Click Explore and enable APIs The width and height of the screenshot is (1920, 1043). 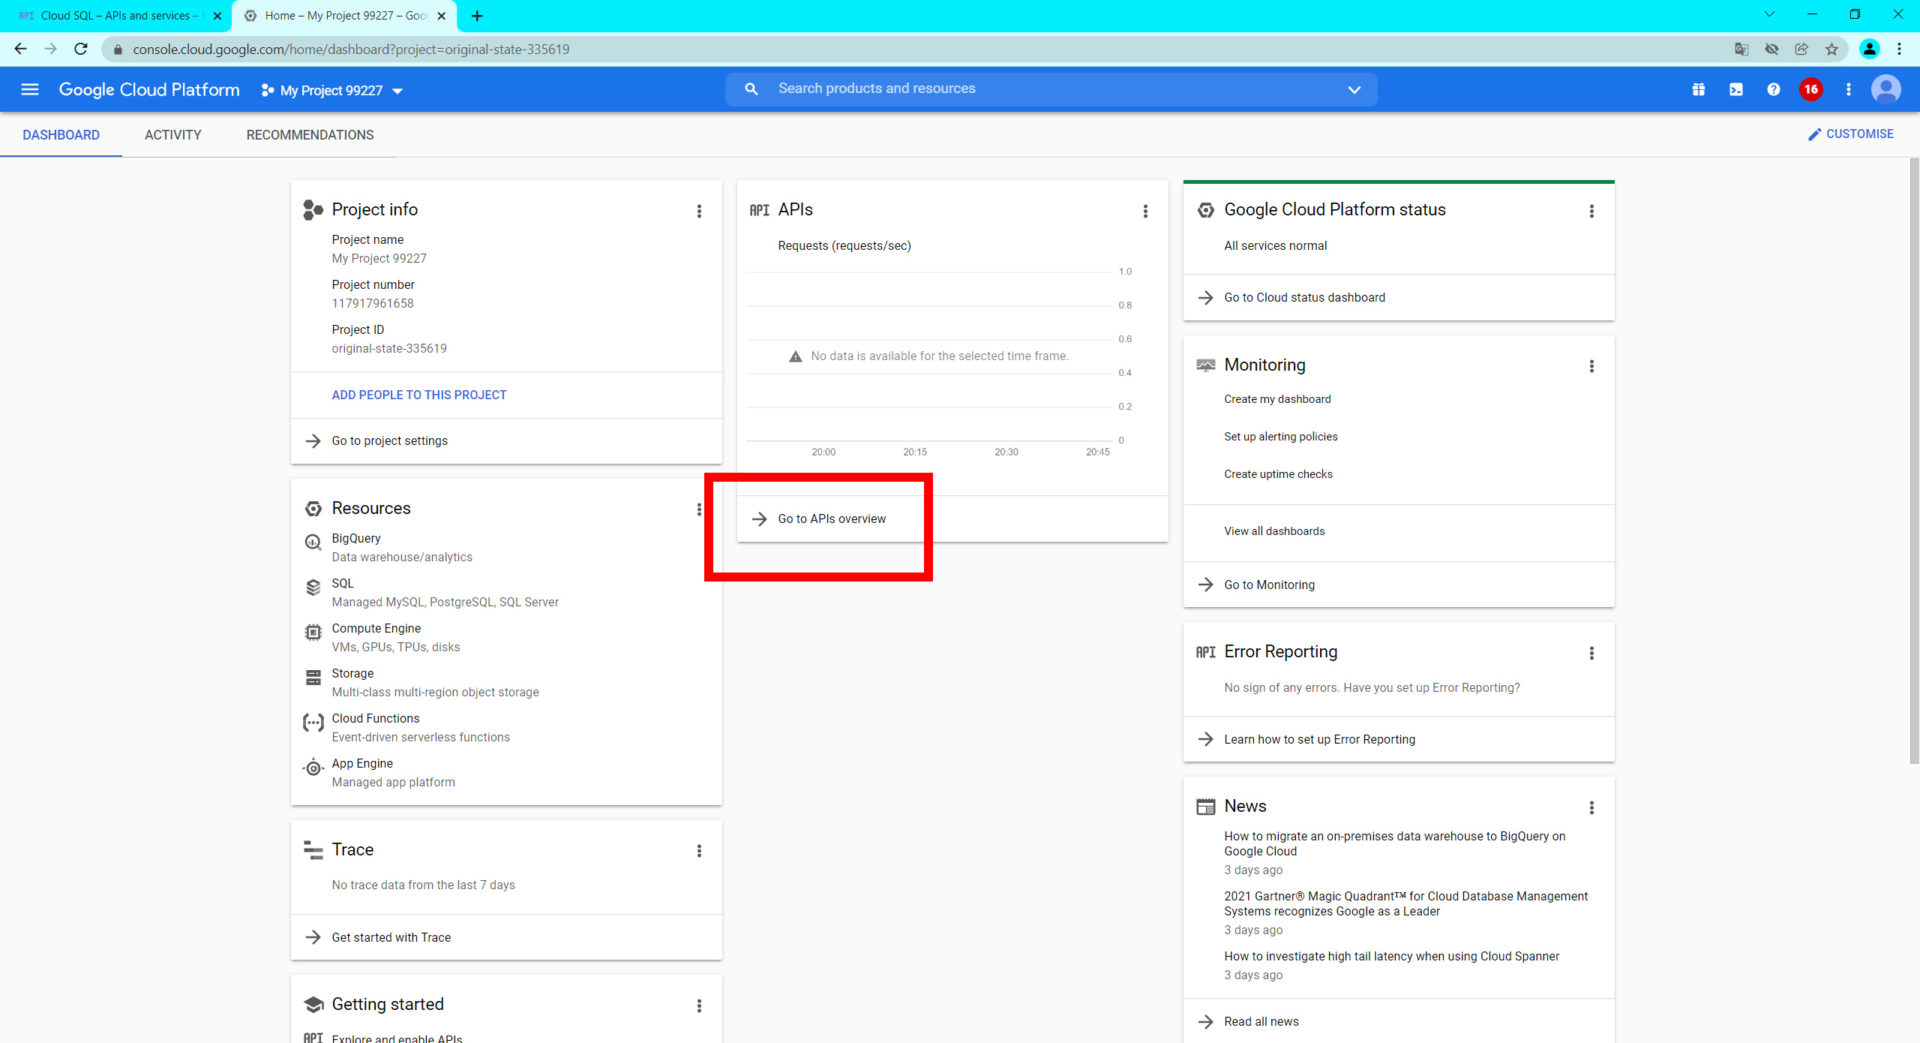(x=397, y=1038)
